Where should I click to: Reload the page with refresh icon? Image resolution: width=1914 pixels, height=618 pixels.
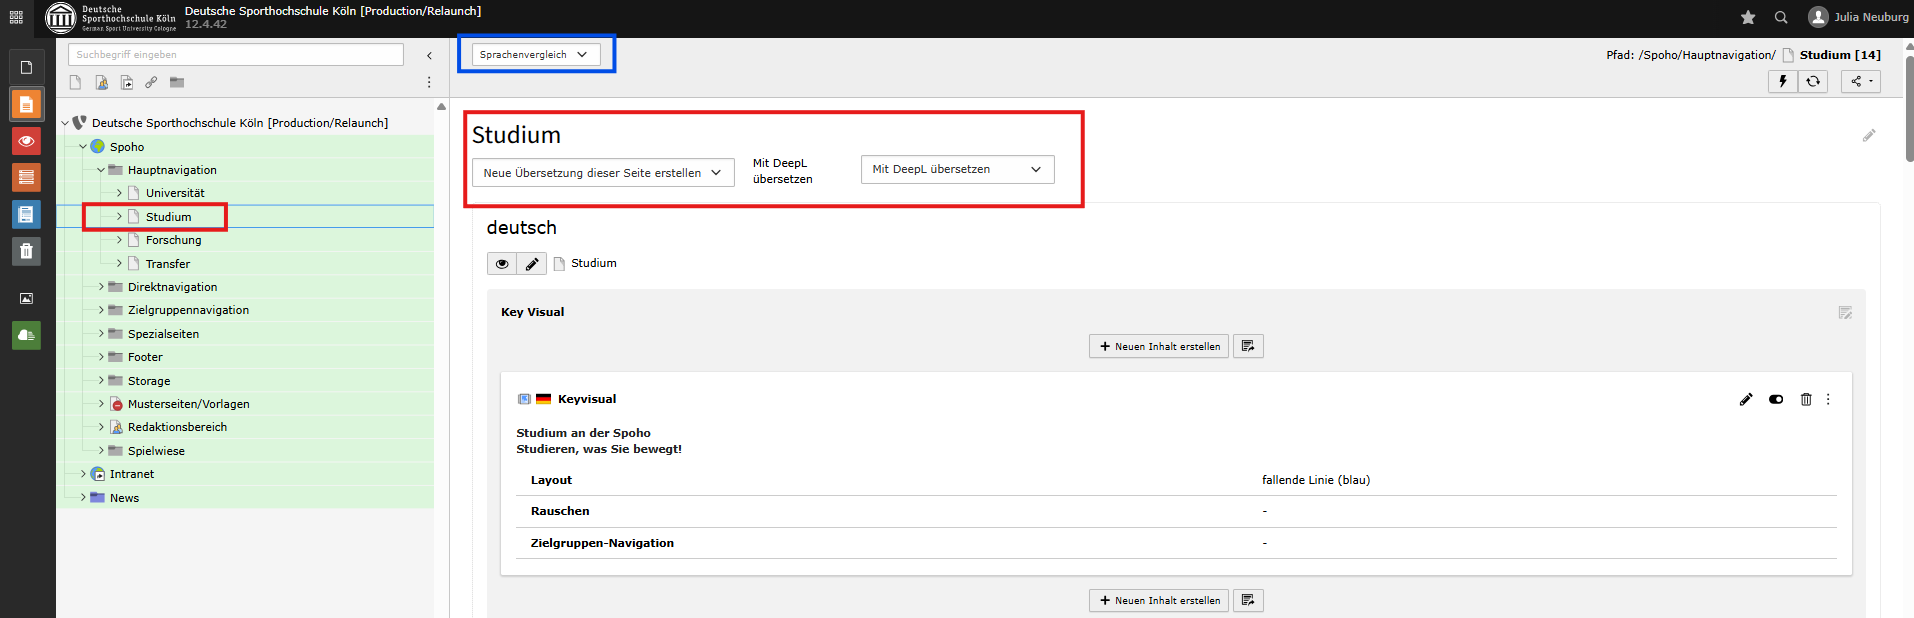click(1813, 82)
